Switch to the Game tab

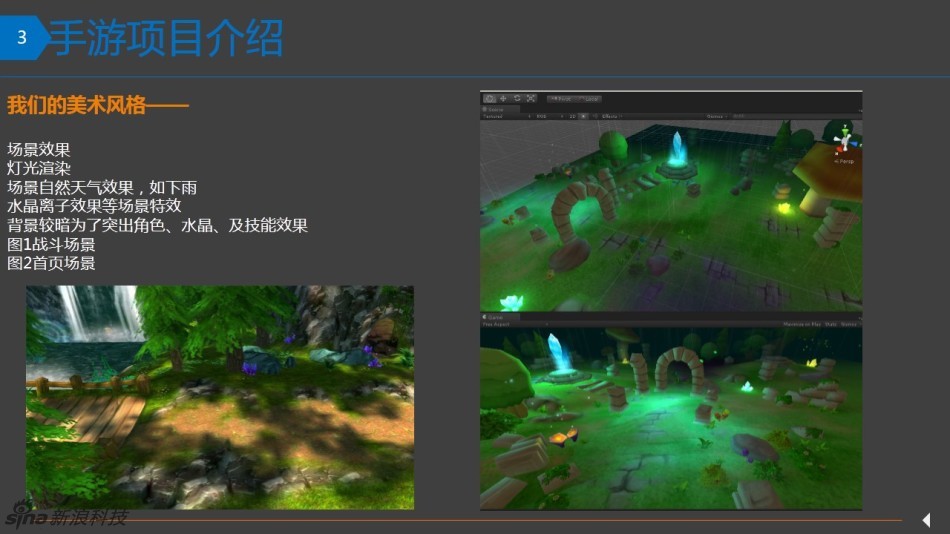pyautogui.click(x=494, y=316)
